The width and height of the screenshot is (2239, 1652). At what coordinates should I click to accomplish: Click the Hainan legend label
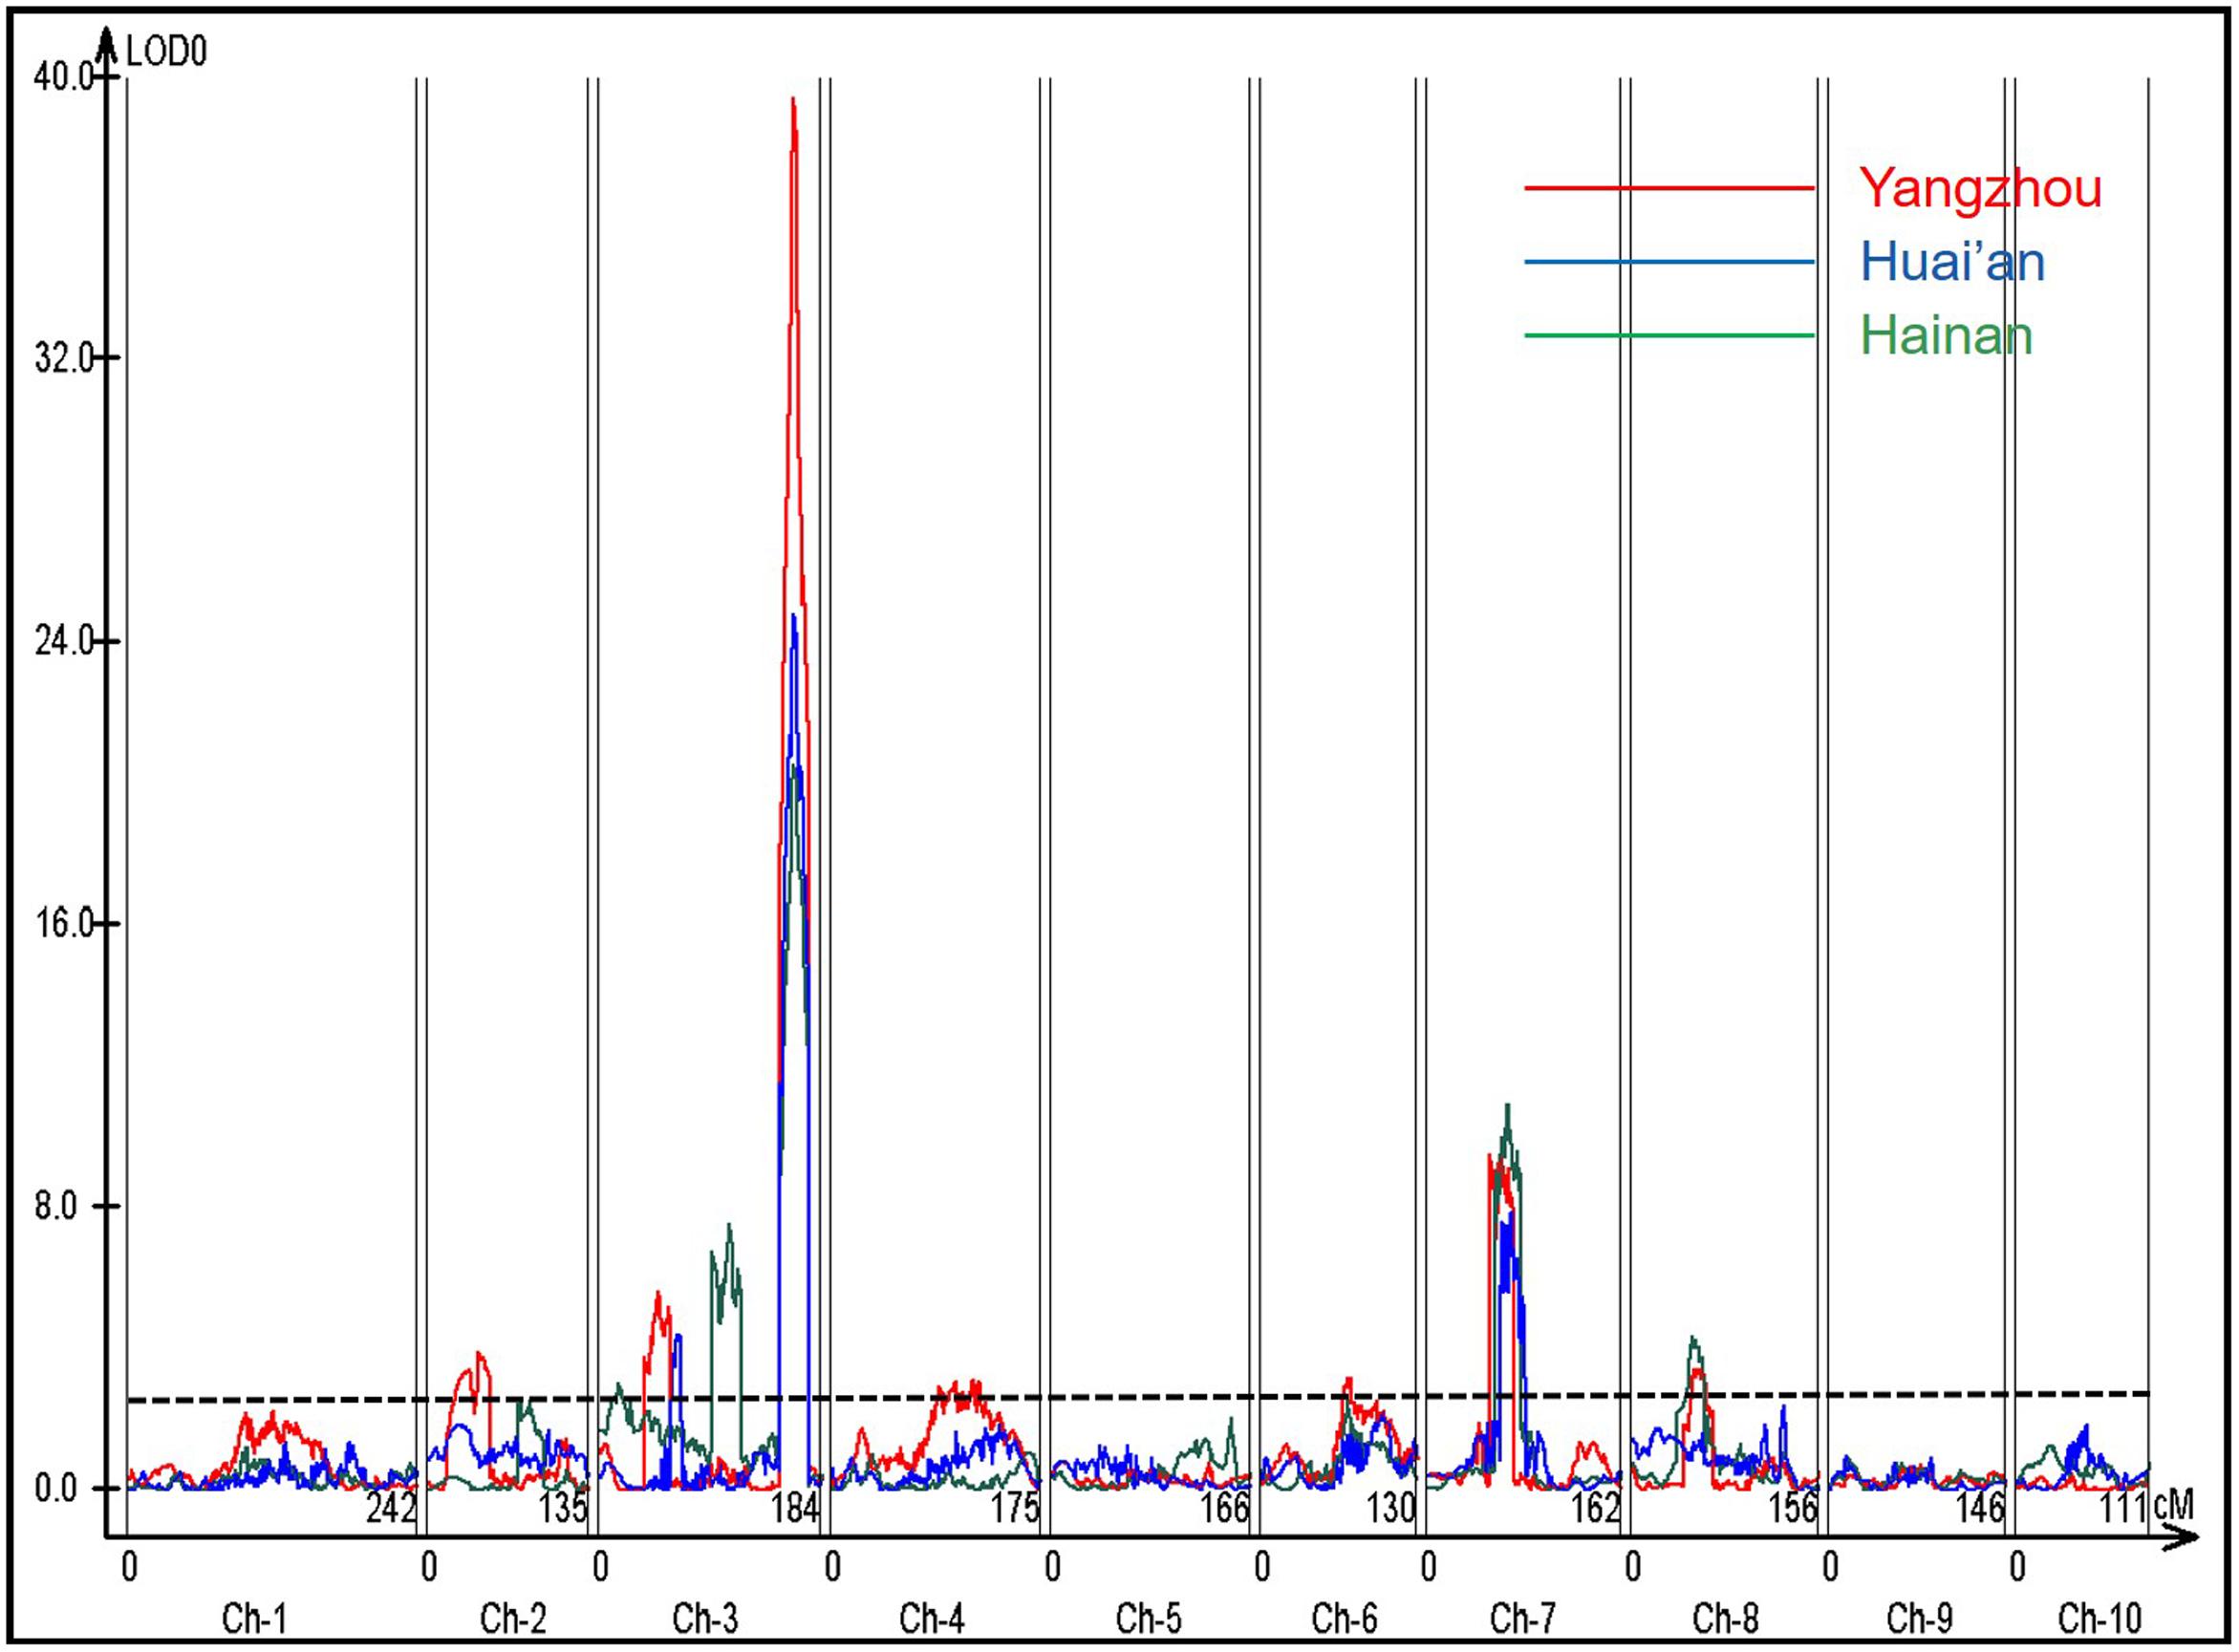coord(1946,336)
